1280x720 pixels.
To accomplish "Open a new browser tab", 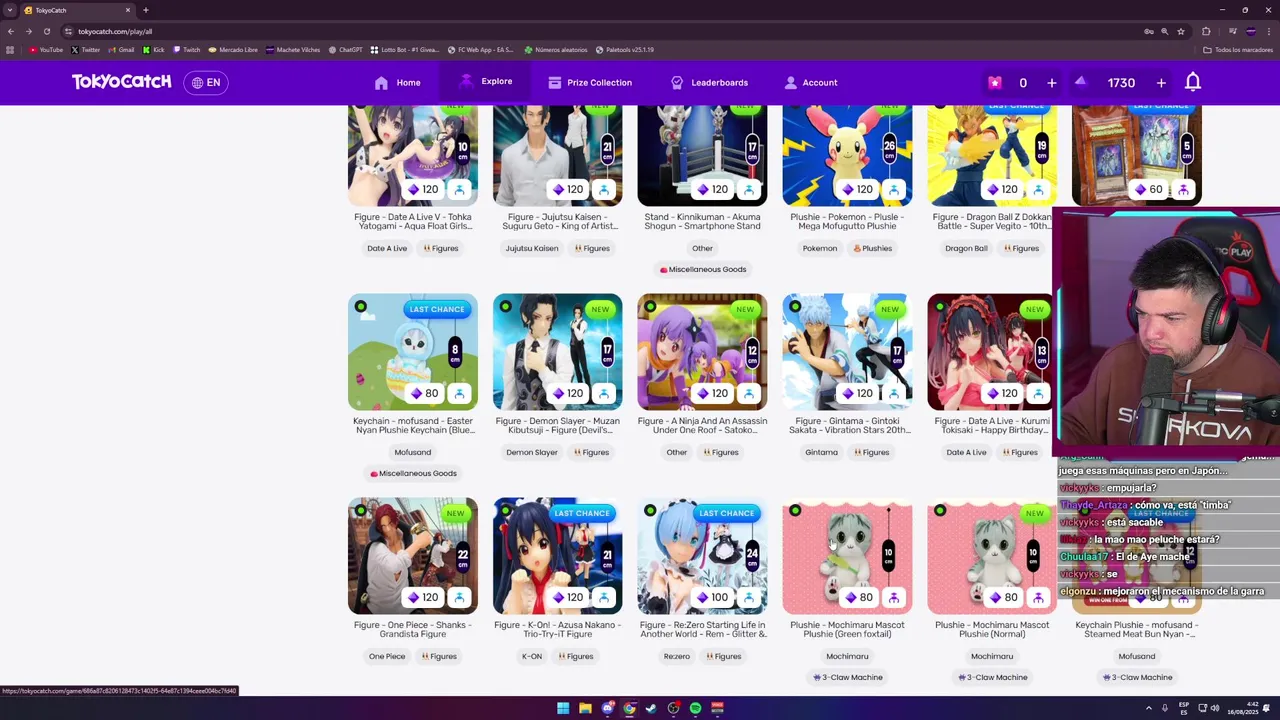I will pyautogui.click(x=146, y=10).
